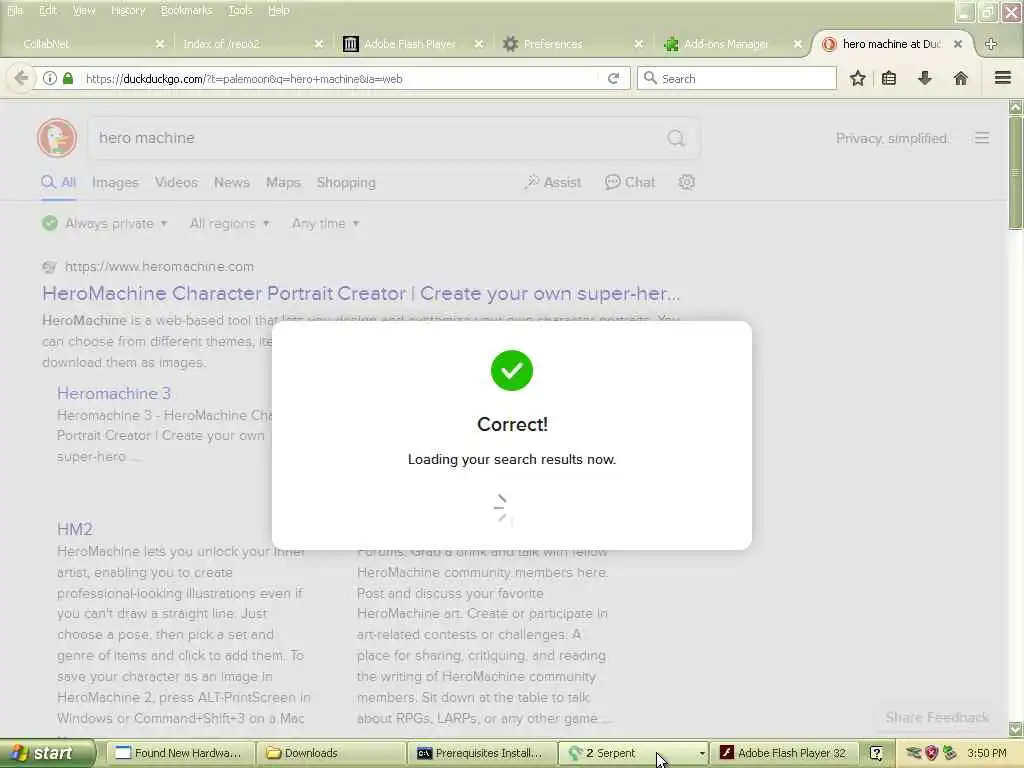This screenshot has height=768, width=1024.
Task: Expand the Serpent taskbar group dropdown arrow
Action: [x=702, y=753]
